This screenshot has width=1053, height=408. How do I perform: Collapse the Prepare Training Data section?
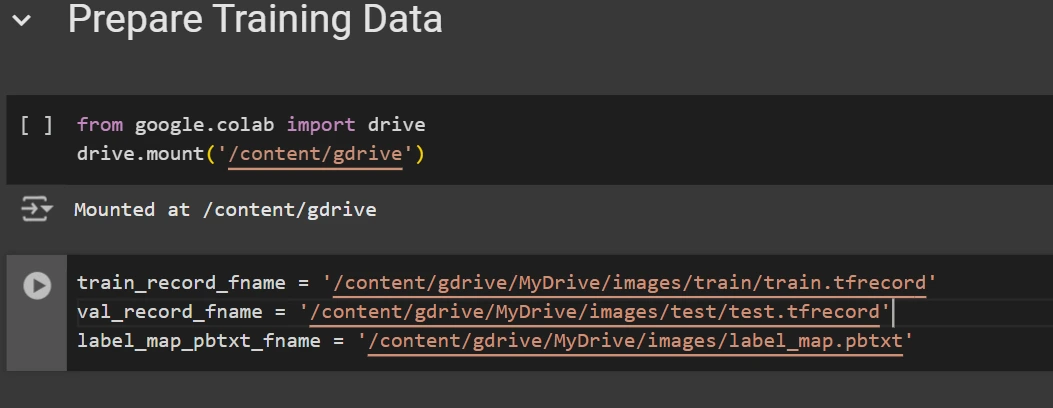pos(21,20)
